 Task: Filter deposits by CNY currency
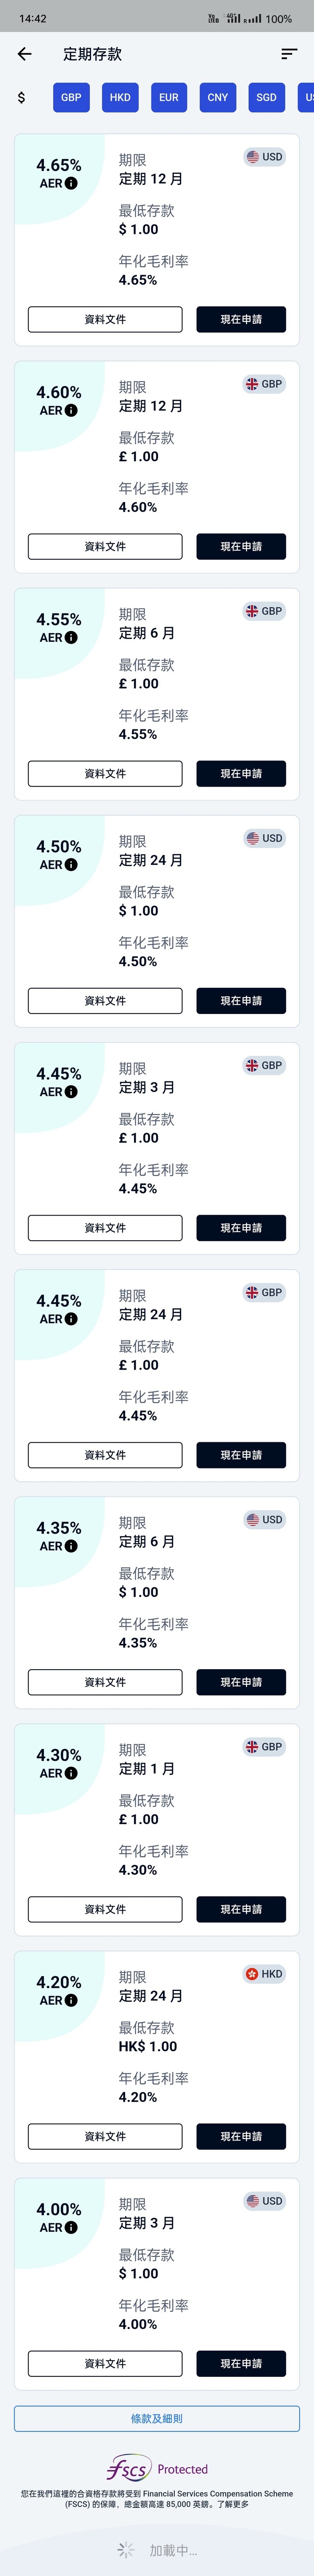tap(218, 97)
